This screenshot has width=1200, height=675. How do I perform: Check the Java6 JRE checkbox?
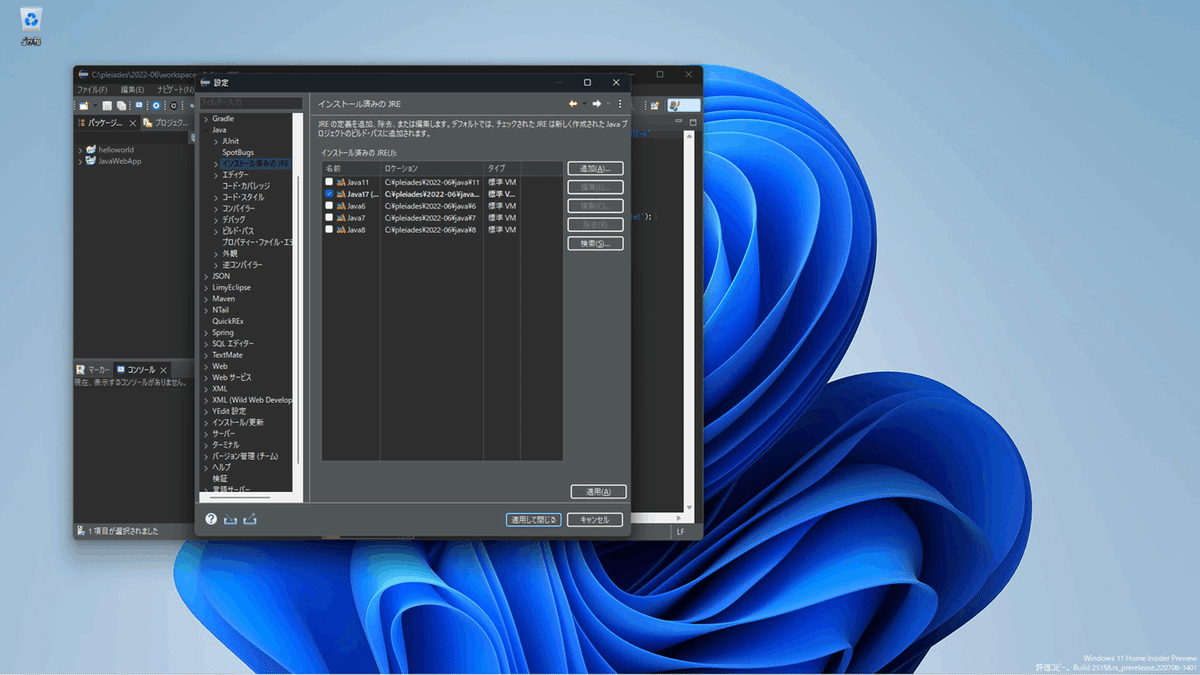(329, 206)
